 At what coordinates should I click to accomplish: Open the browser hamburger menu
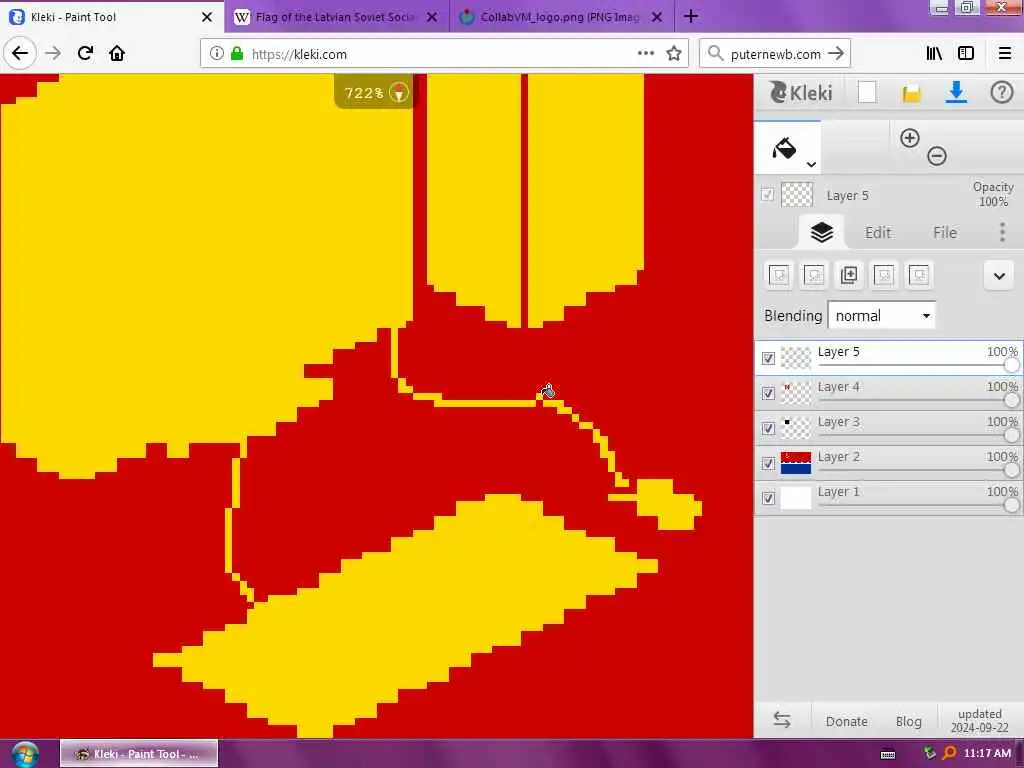(1004, 54)
